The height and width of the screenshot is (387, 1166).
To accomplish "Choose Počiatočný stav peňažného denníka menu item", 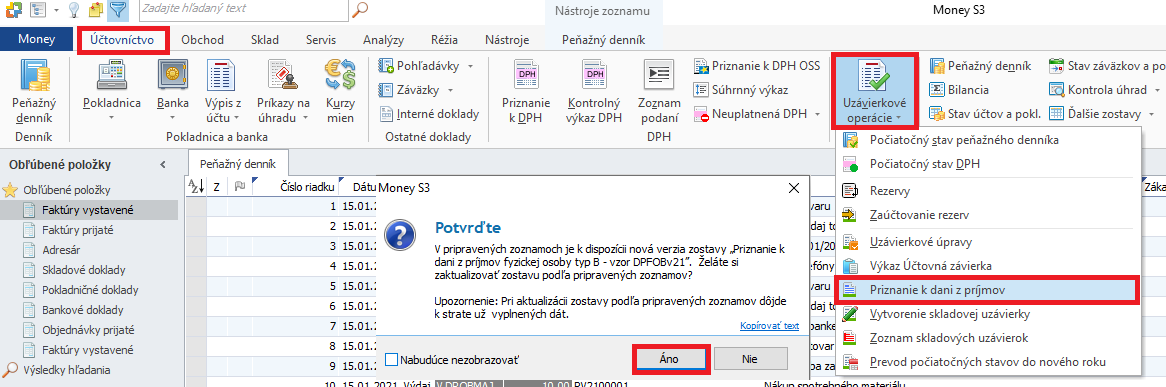I will coord(989,140).
